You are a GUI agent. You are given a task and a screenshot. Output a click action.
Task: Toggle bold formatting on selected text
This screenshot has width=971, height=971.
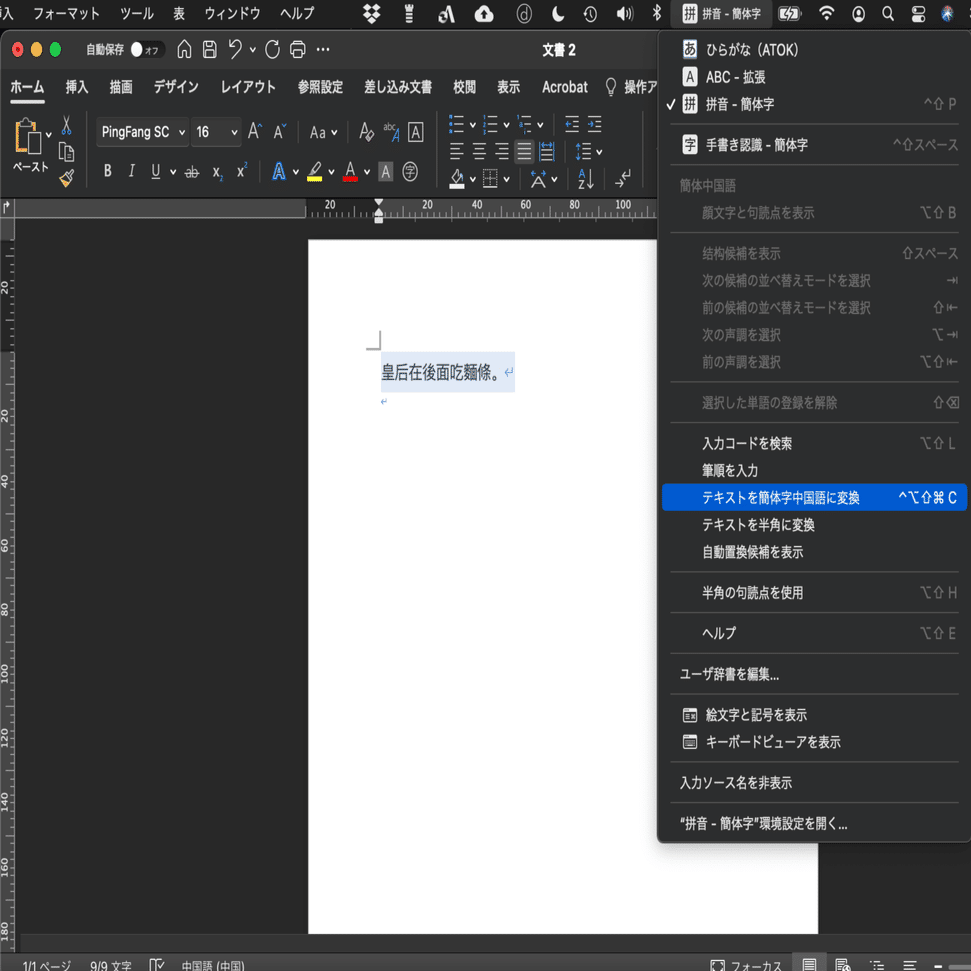[x=106, y=170]
